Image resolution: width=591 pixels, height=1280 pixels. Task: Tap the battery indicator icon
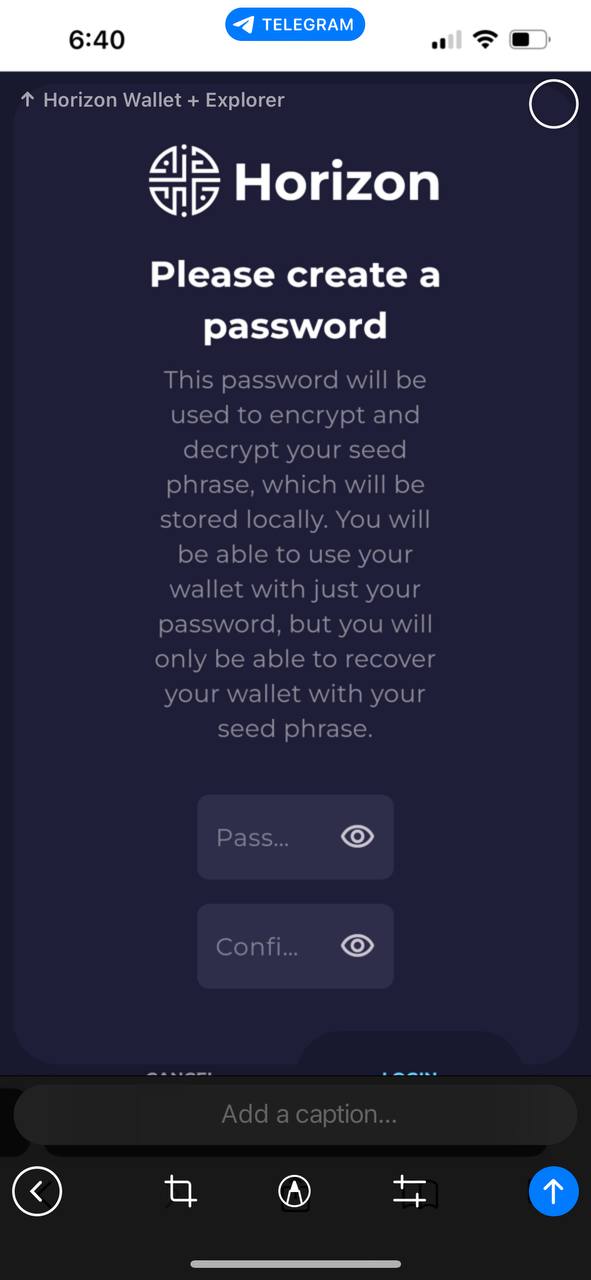529,40
